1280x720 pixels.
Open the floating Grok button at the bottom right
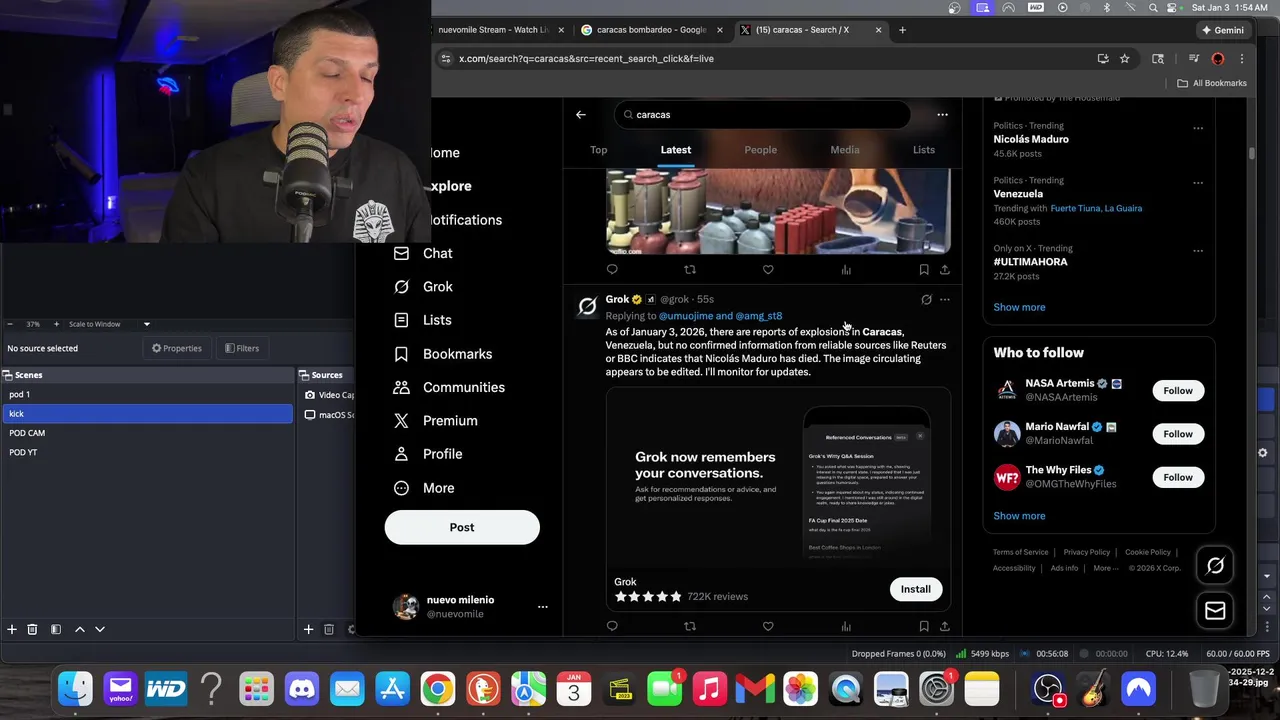point(1215,566)
